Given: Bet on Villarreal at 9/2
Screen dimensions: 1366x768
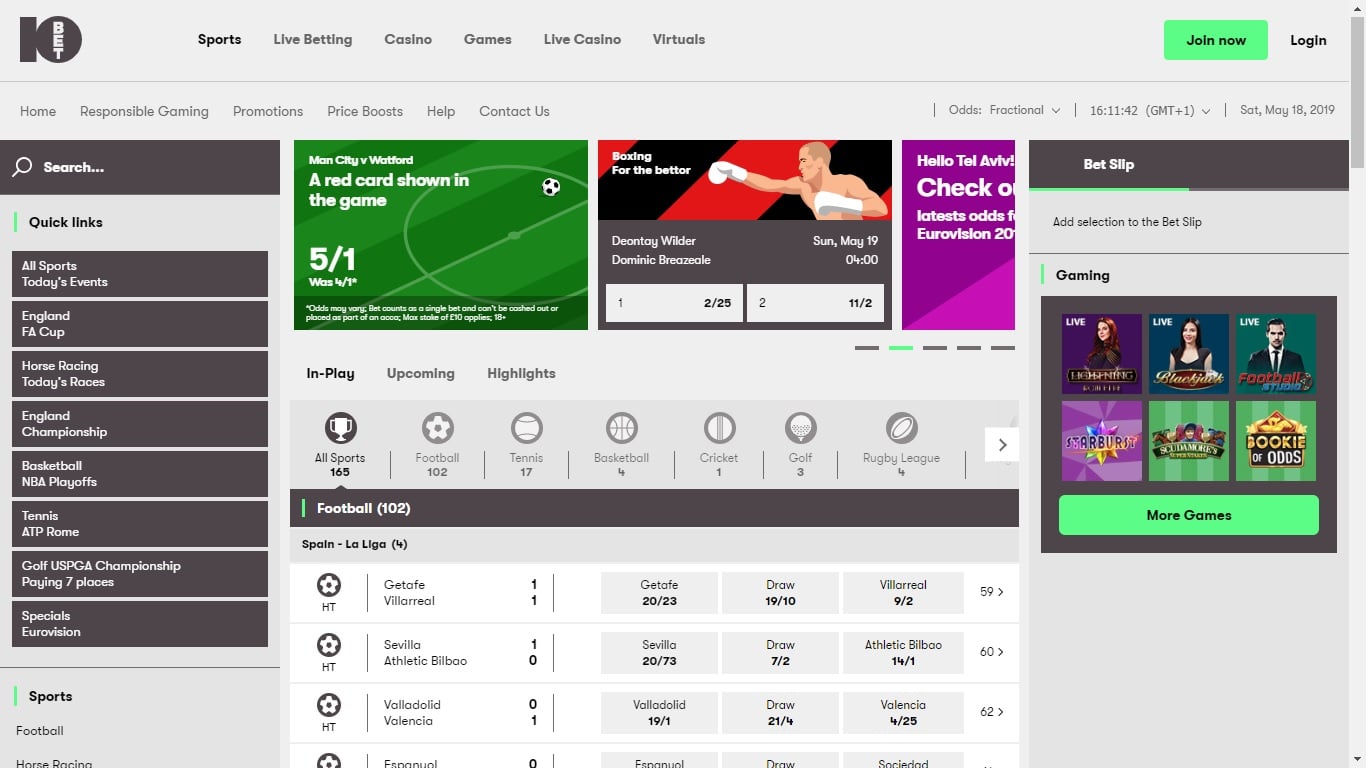Looking at the screenshot, I should point(903,593).
